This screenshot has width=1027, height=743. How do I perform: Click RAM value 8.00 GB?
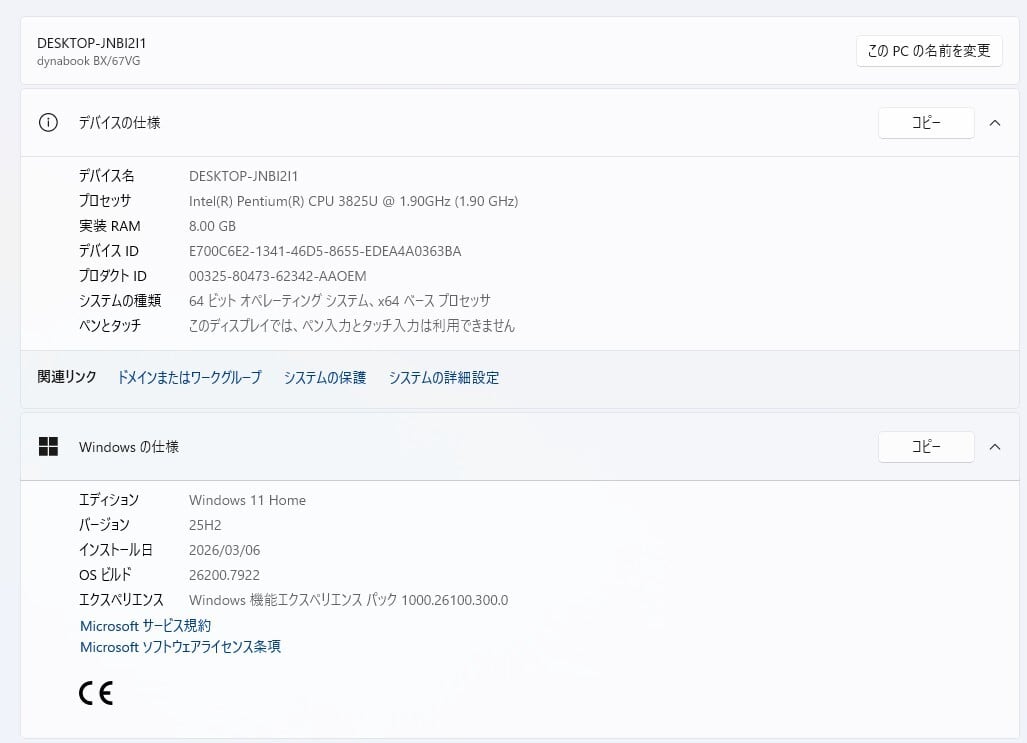coord(212,226)
